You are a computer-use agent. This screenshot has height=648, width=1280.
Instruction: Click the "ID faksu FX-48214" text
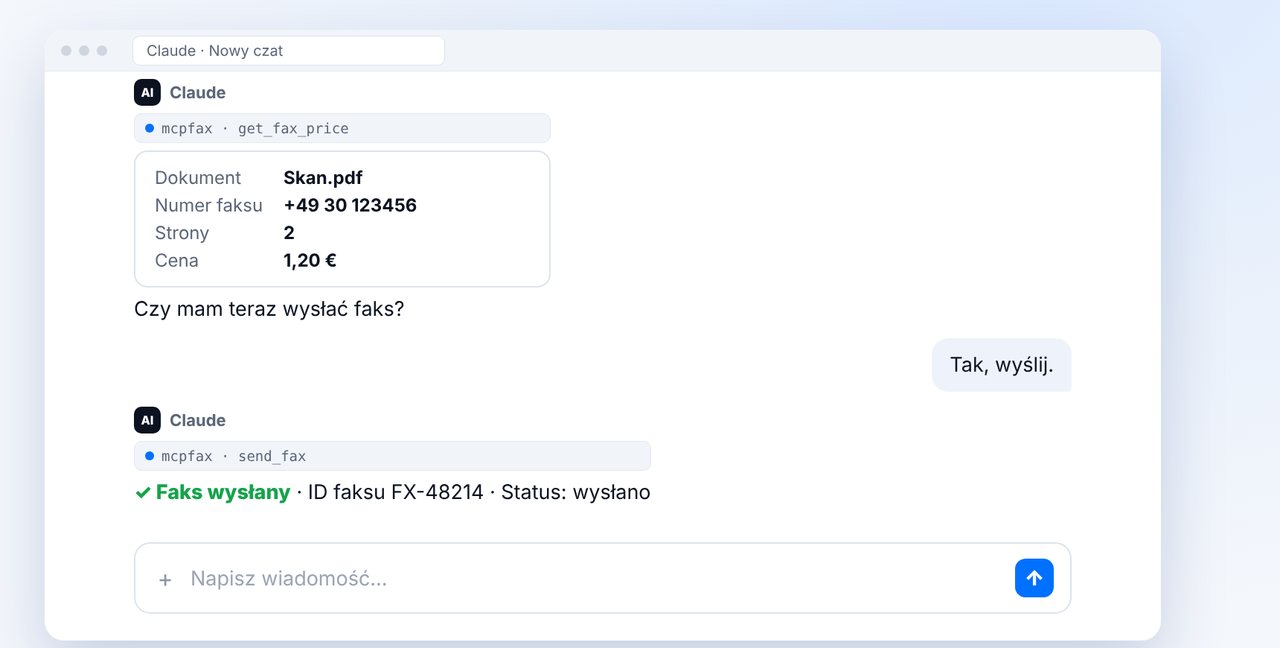[x=396, y=492]
